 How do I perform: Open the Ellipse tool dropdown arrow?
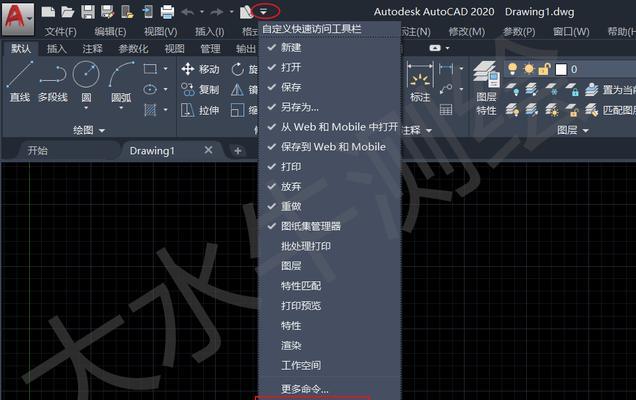click(165, 89)
